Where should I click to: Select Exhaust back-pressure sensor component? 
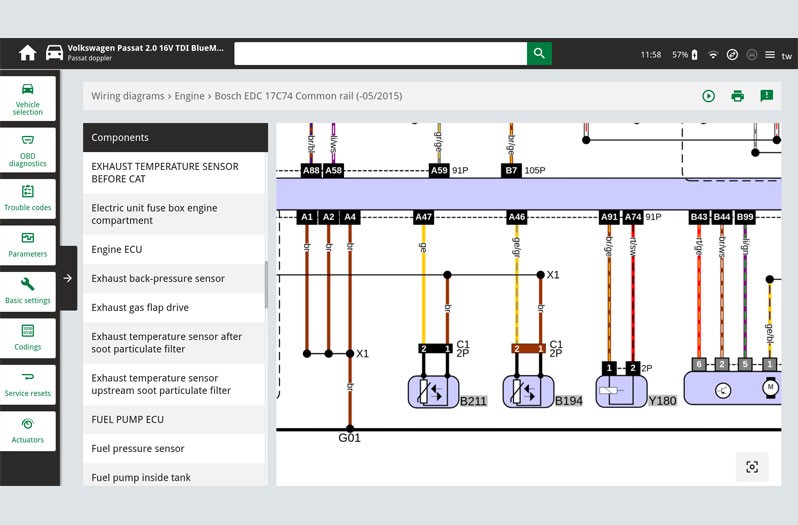pos(174,279)
